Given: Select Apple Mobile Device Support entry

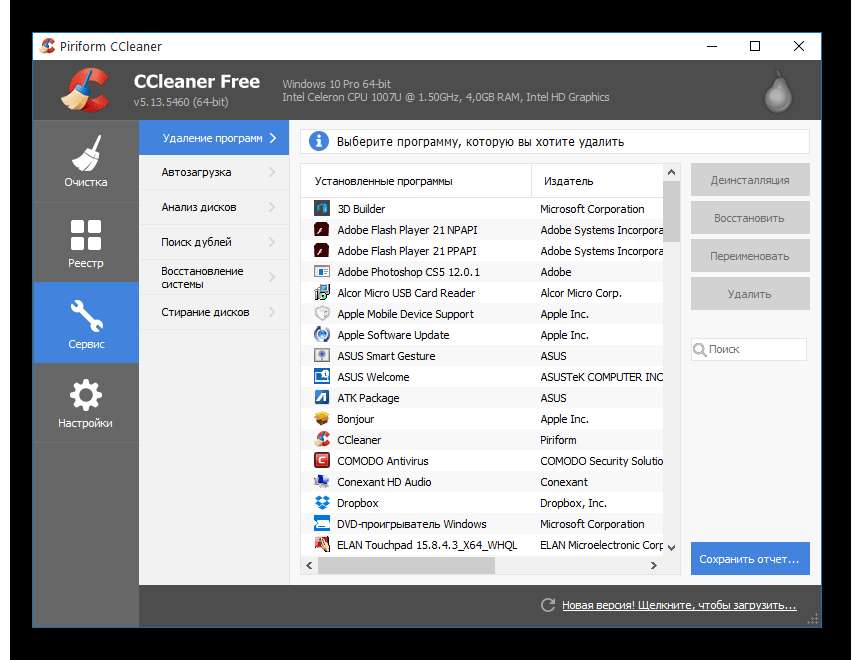Looking at the screenshot, I should tap(405, 314).
